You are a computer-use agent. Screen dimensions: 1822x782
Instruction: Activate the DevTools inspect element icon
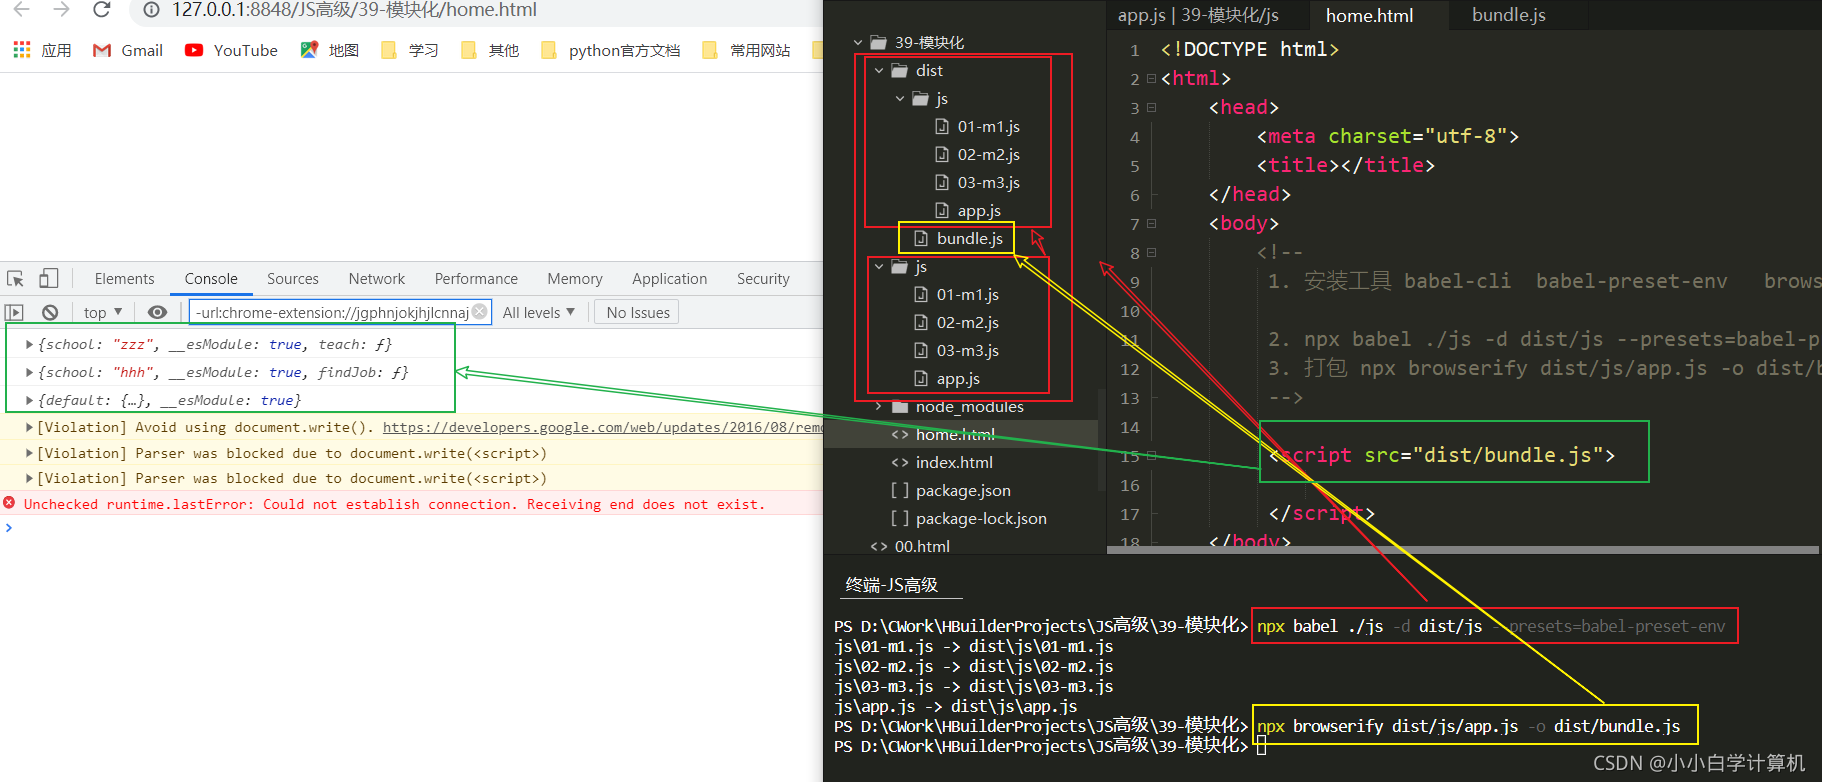tap(15, 279)
